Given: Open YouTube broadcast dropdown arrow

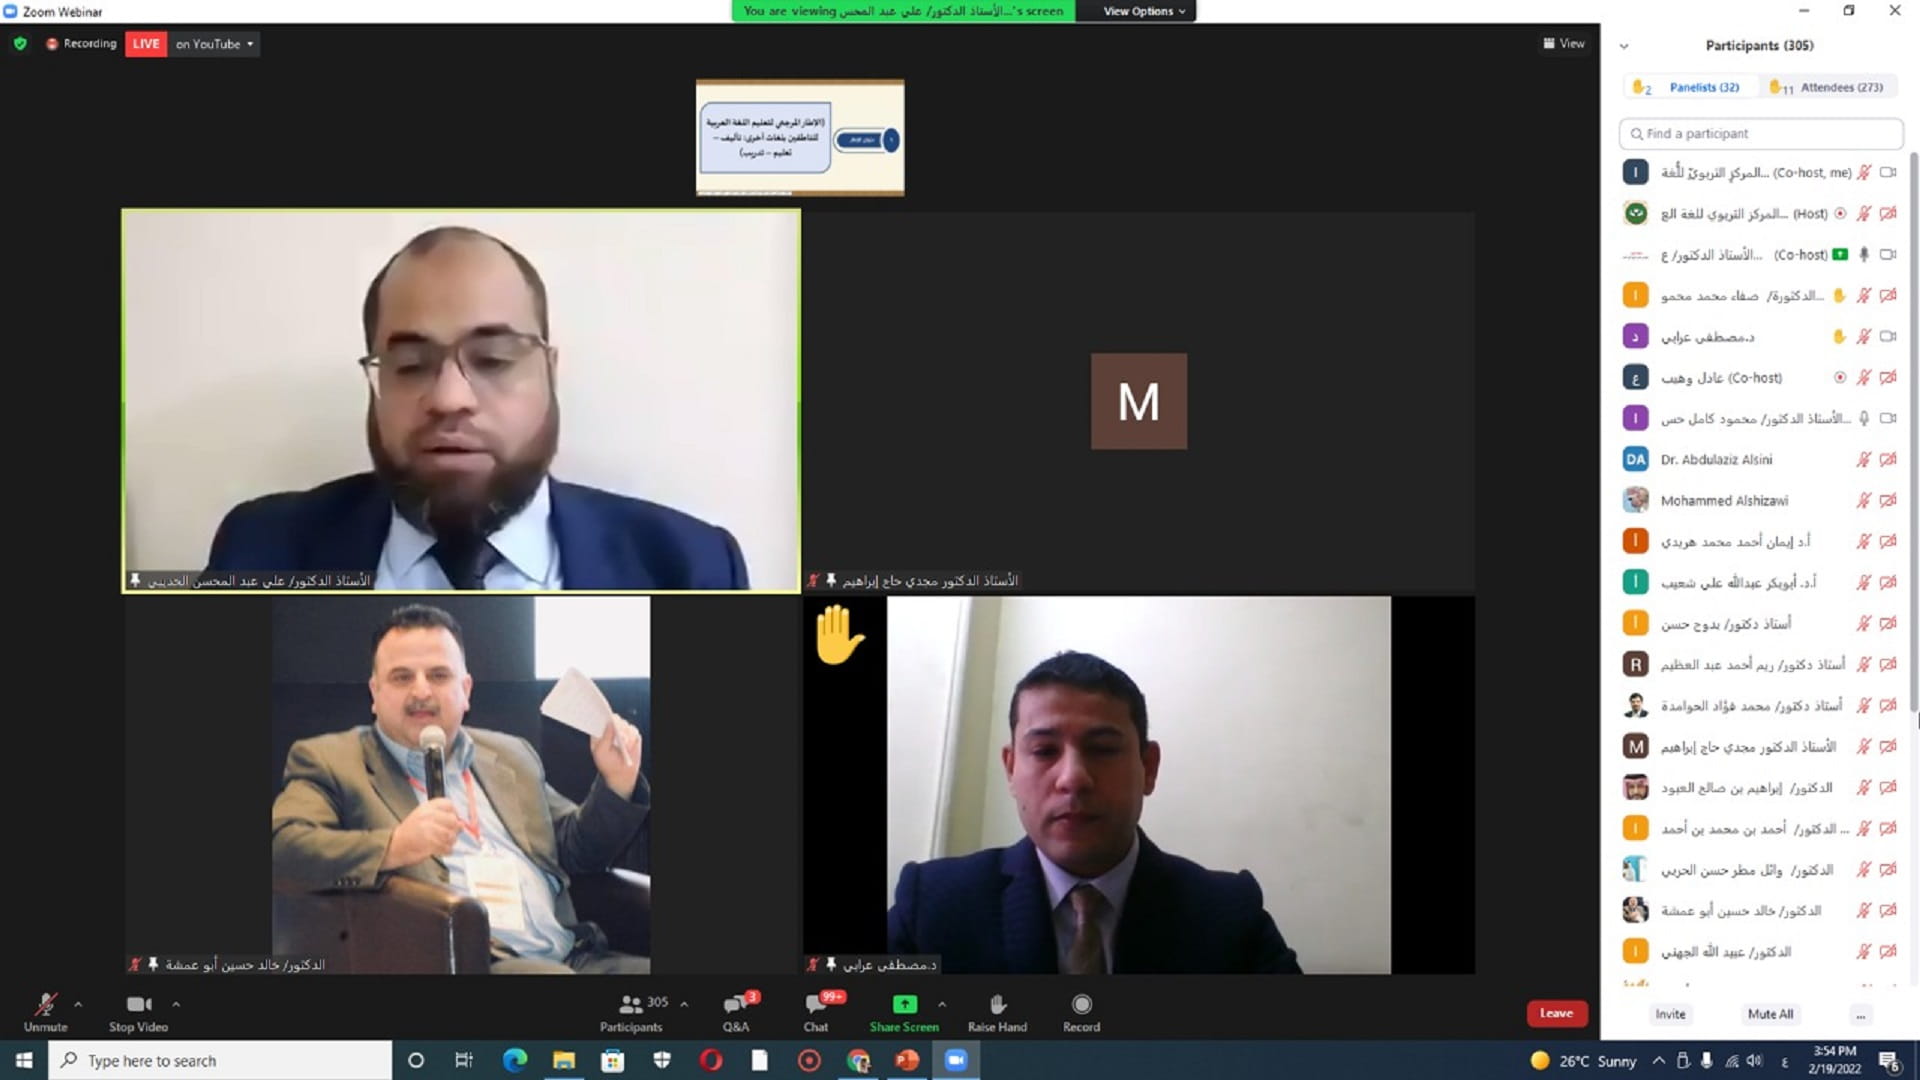Looking at the screenshot, I should pyautogui.click(x=249, y=44).
